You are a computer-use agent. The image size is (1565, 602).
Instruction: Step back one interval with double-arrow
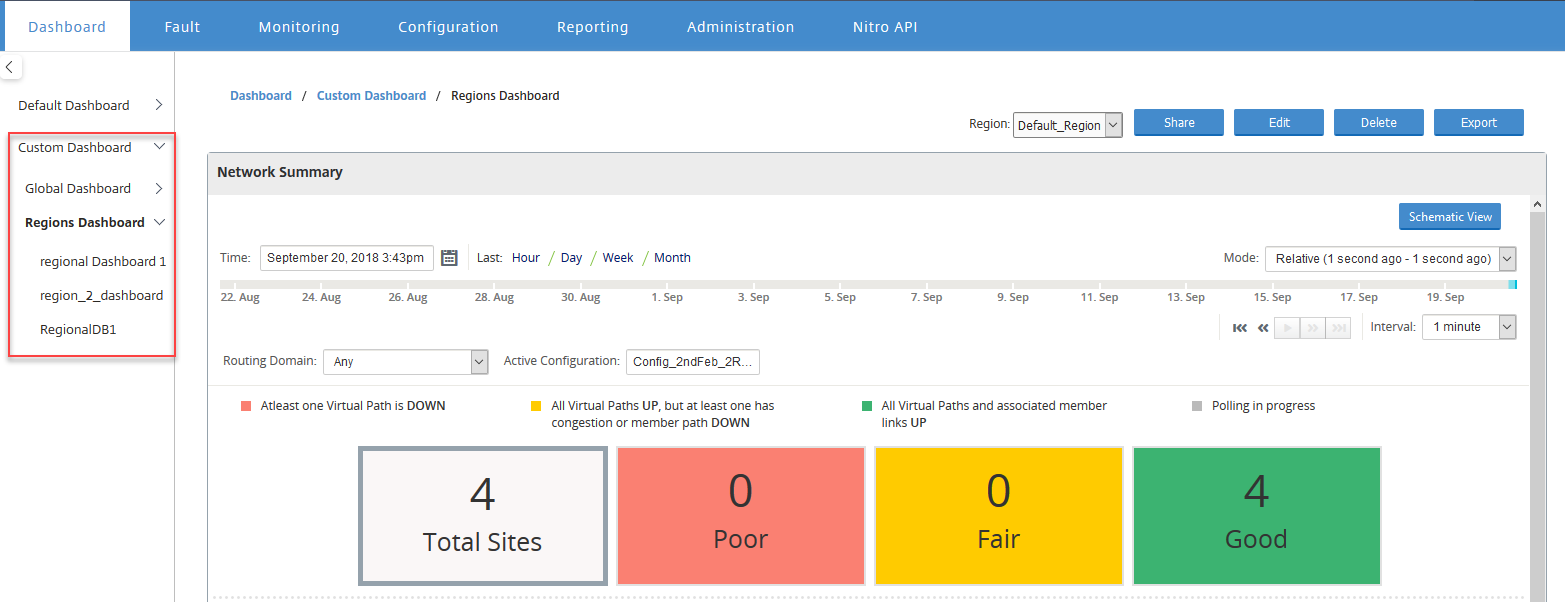click(1263, 327)
